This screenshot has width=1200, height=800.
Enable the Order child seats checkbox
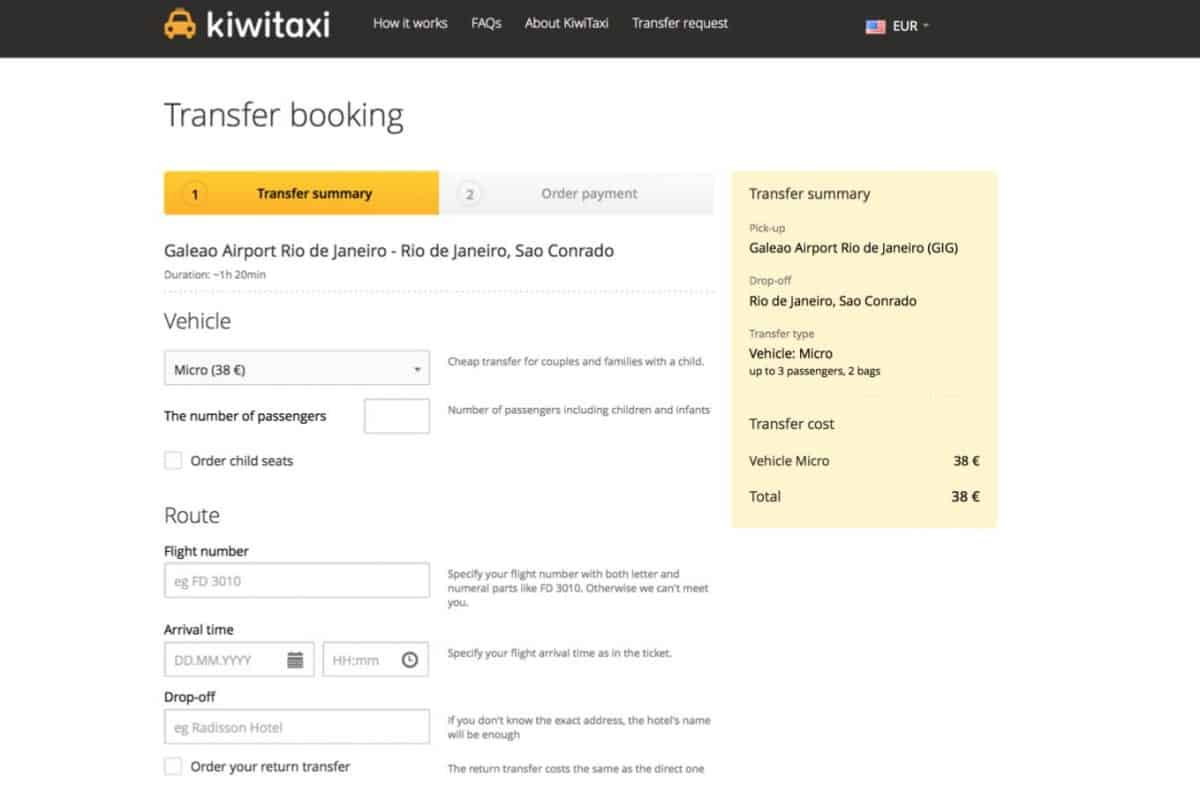coord(173,461)
